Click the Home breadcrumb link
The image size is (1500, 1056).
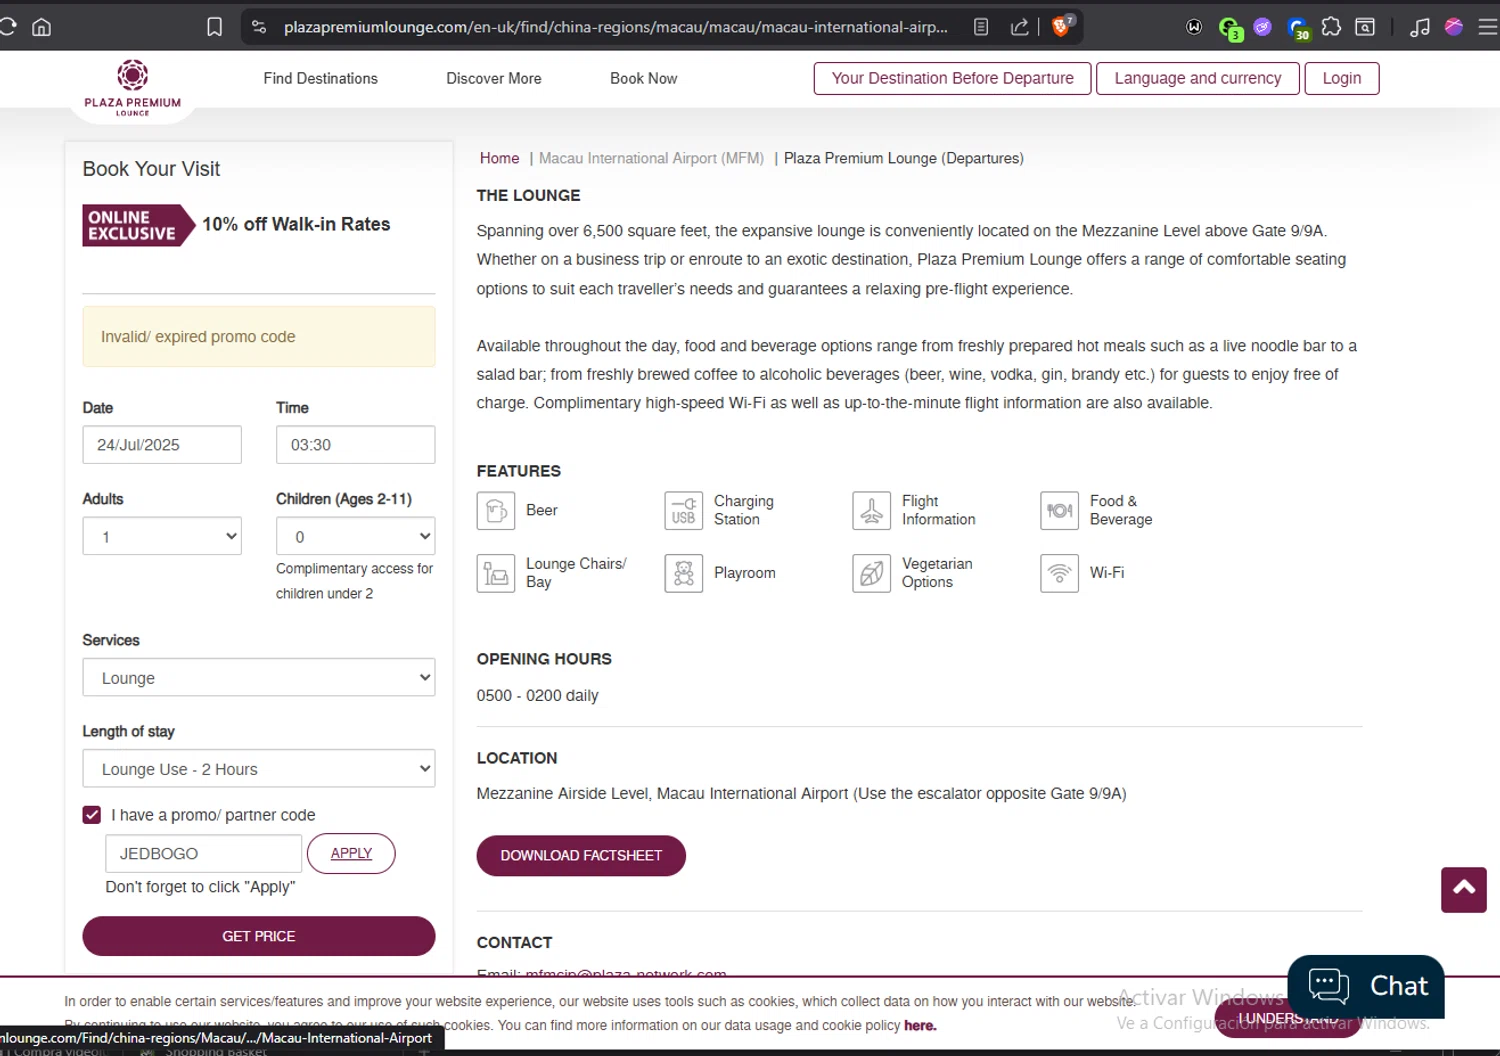click(499, 158)
